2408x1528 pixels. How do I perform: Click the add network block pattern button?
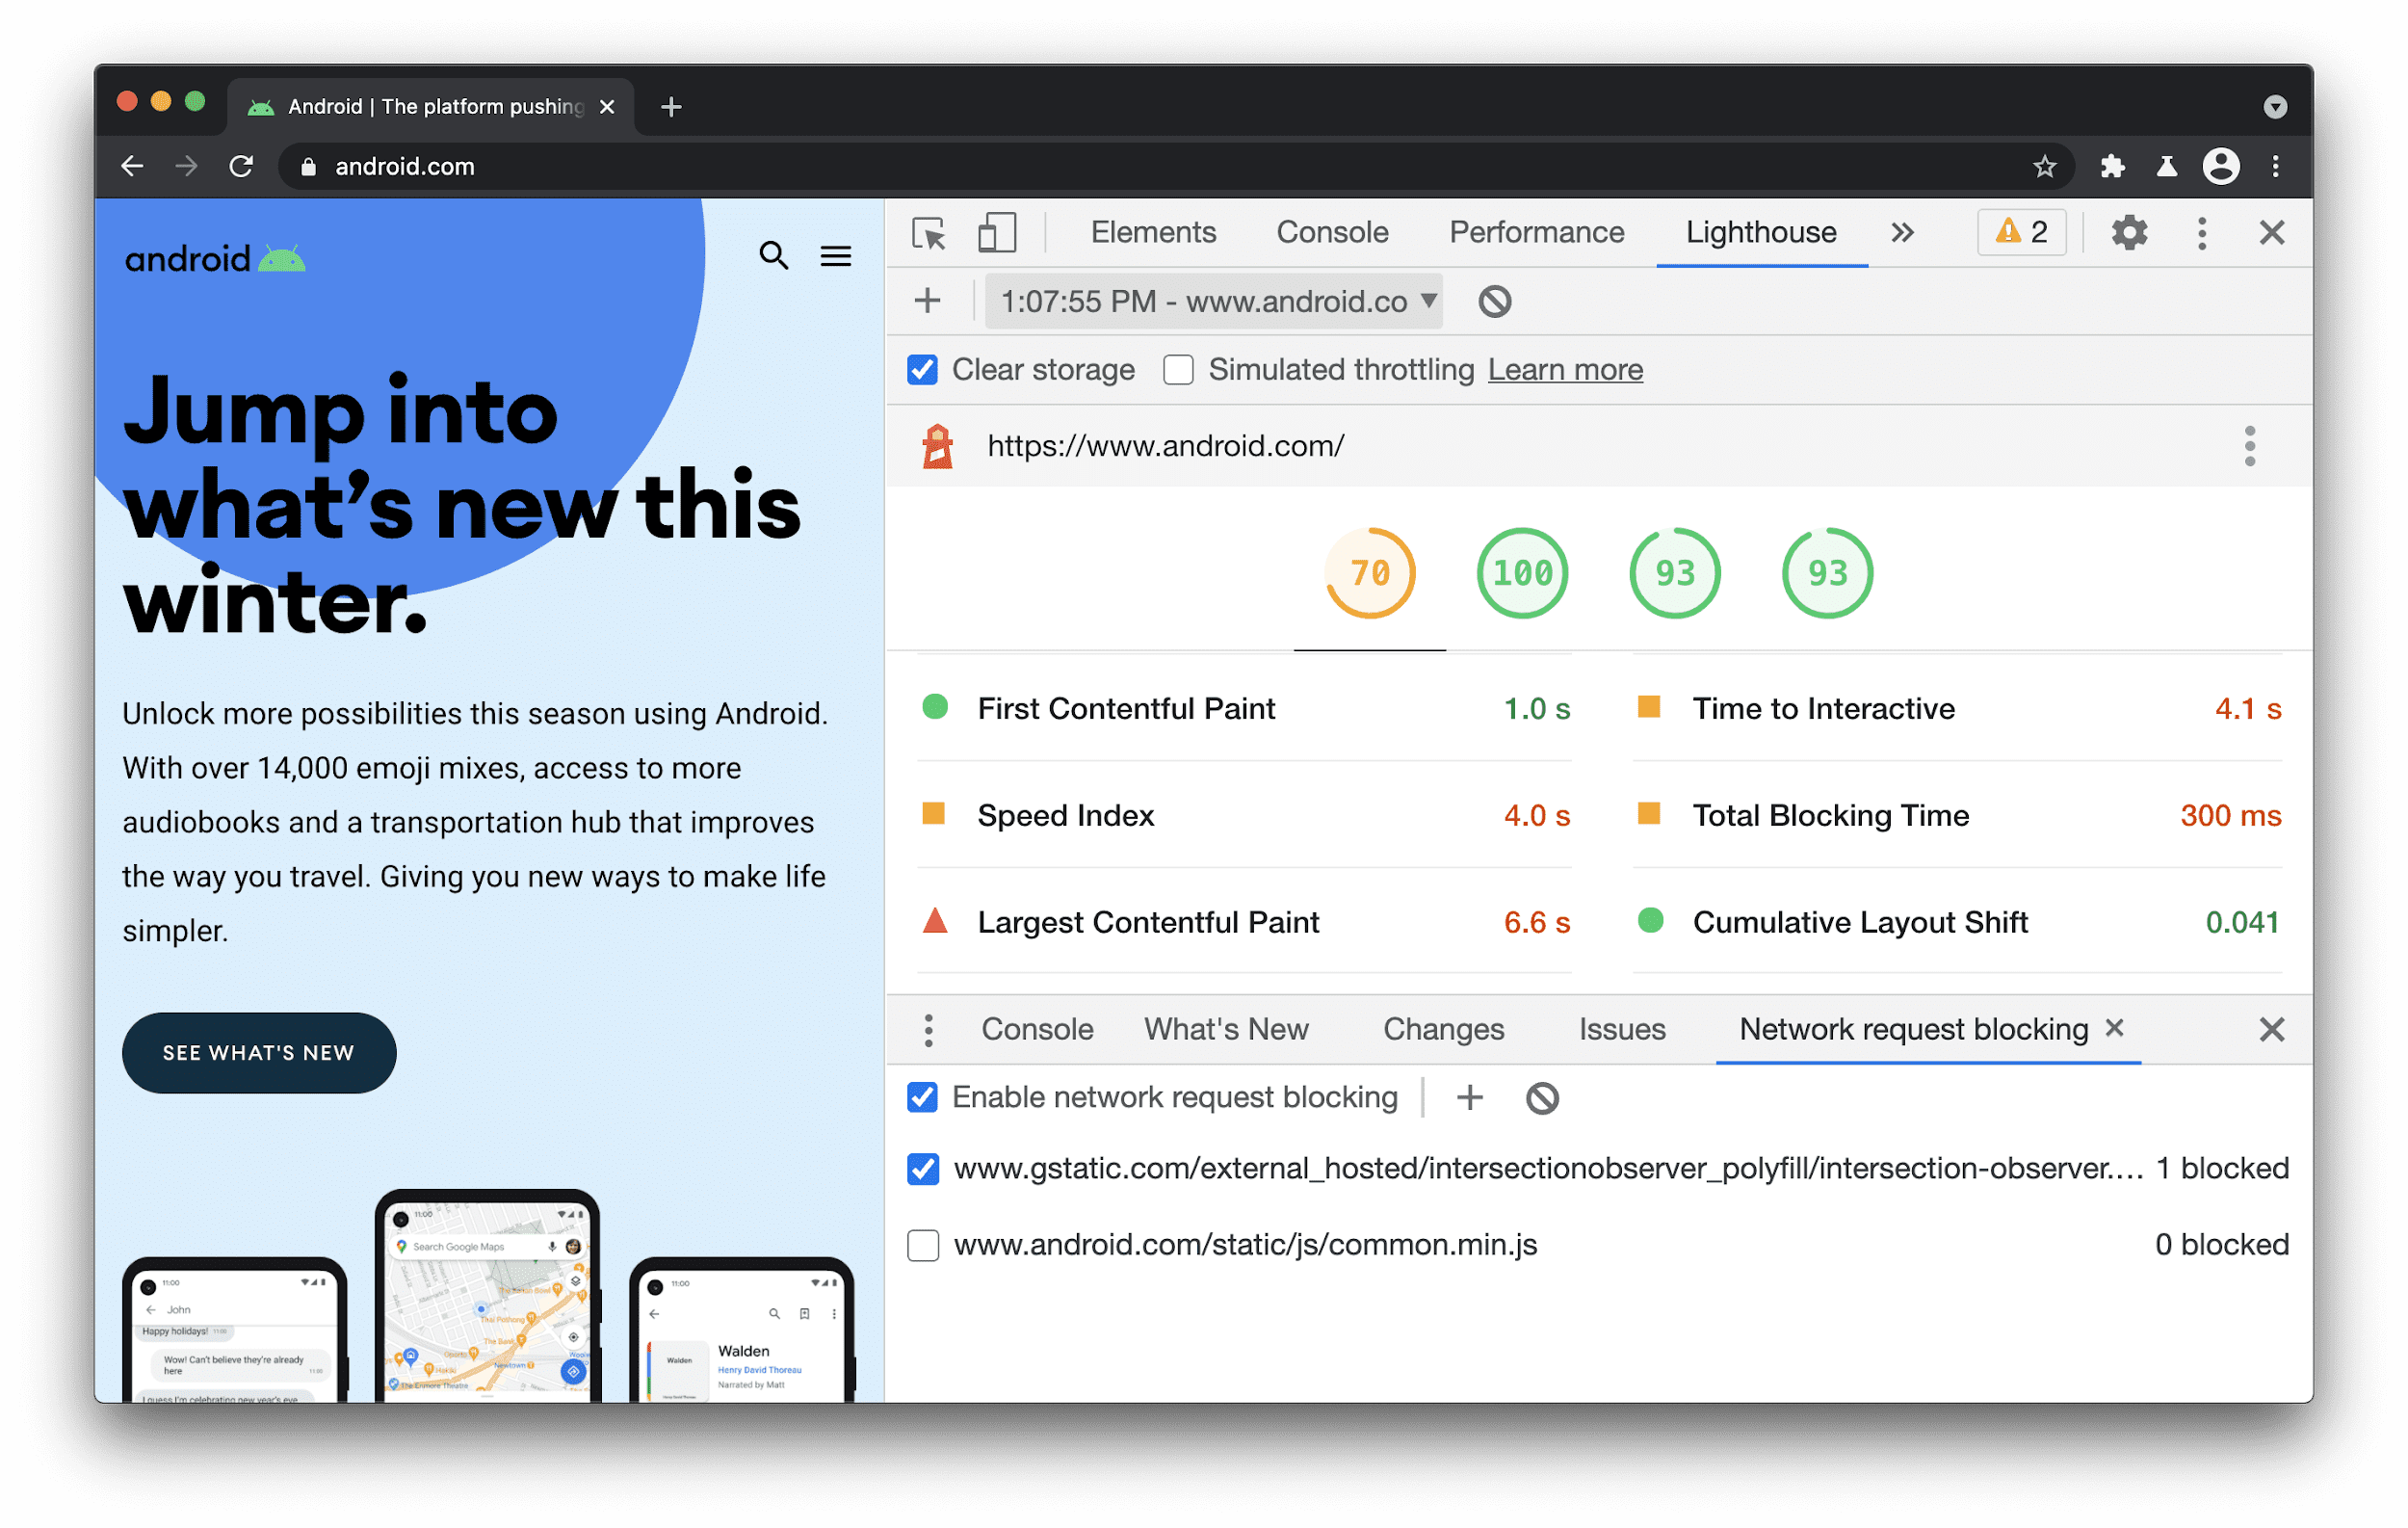pyautogui.click(x=1469, y=1097)
